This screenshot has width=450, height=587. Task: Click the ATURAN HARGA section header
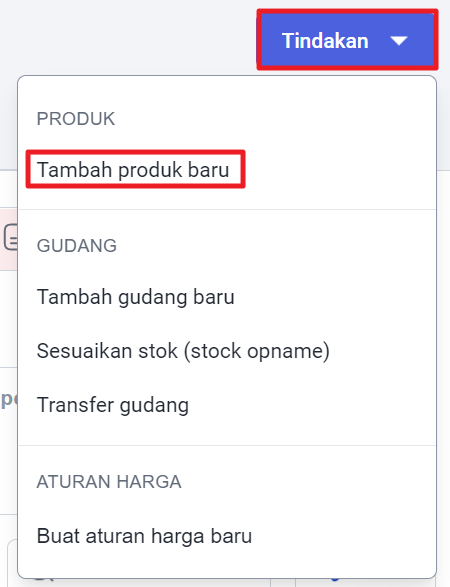click(x=109, y=482)
